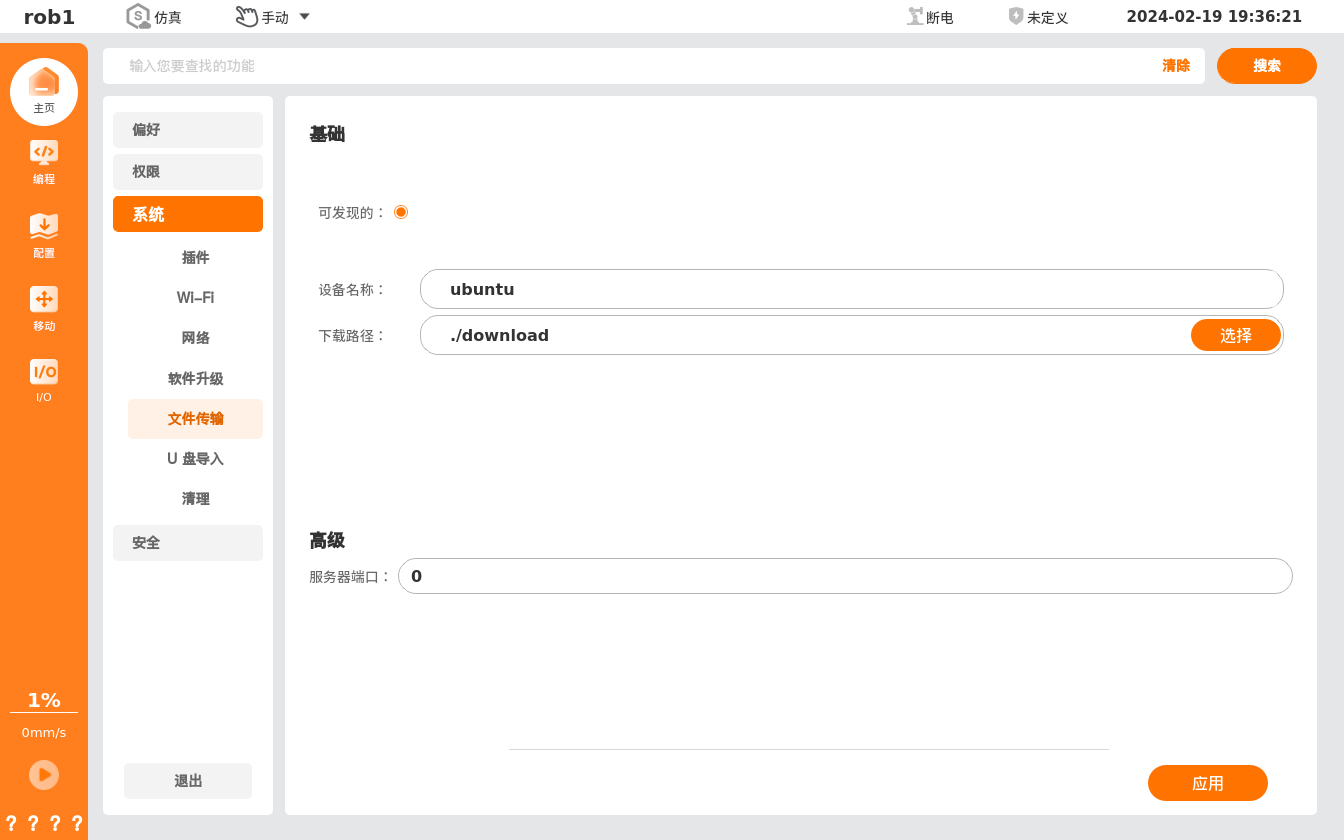Click the 设备名称 ubuntu input field
This screenshot has height=840, width=1344.
(852, 289)
